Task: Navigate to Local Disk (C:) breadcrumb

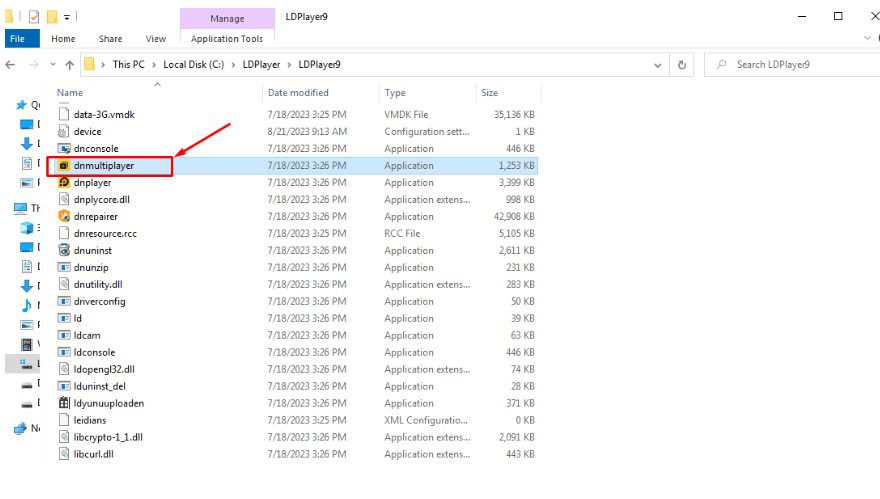Action: click(194, 65)
